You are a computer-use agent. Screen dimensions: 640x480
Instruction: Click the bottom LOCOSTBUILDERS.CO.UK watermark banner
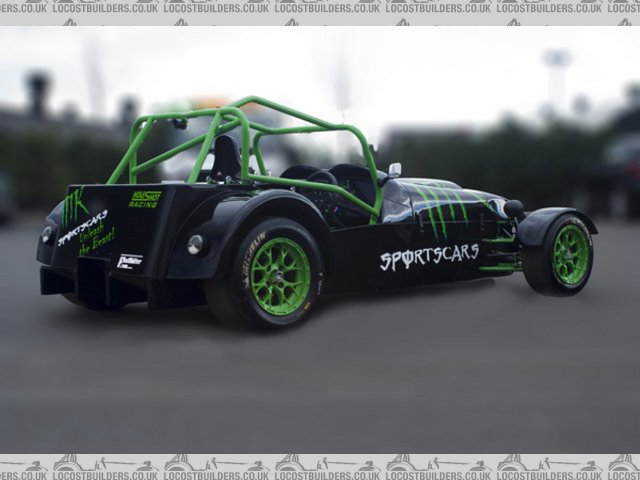(x=320, y=466)
